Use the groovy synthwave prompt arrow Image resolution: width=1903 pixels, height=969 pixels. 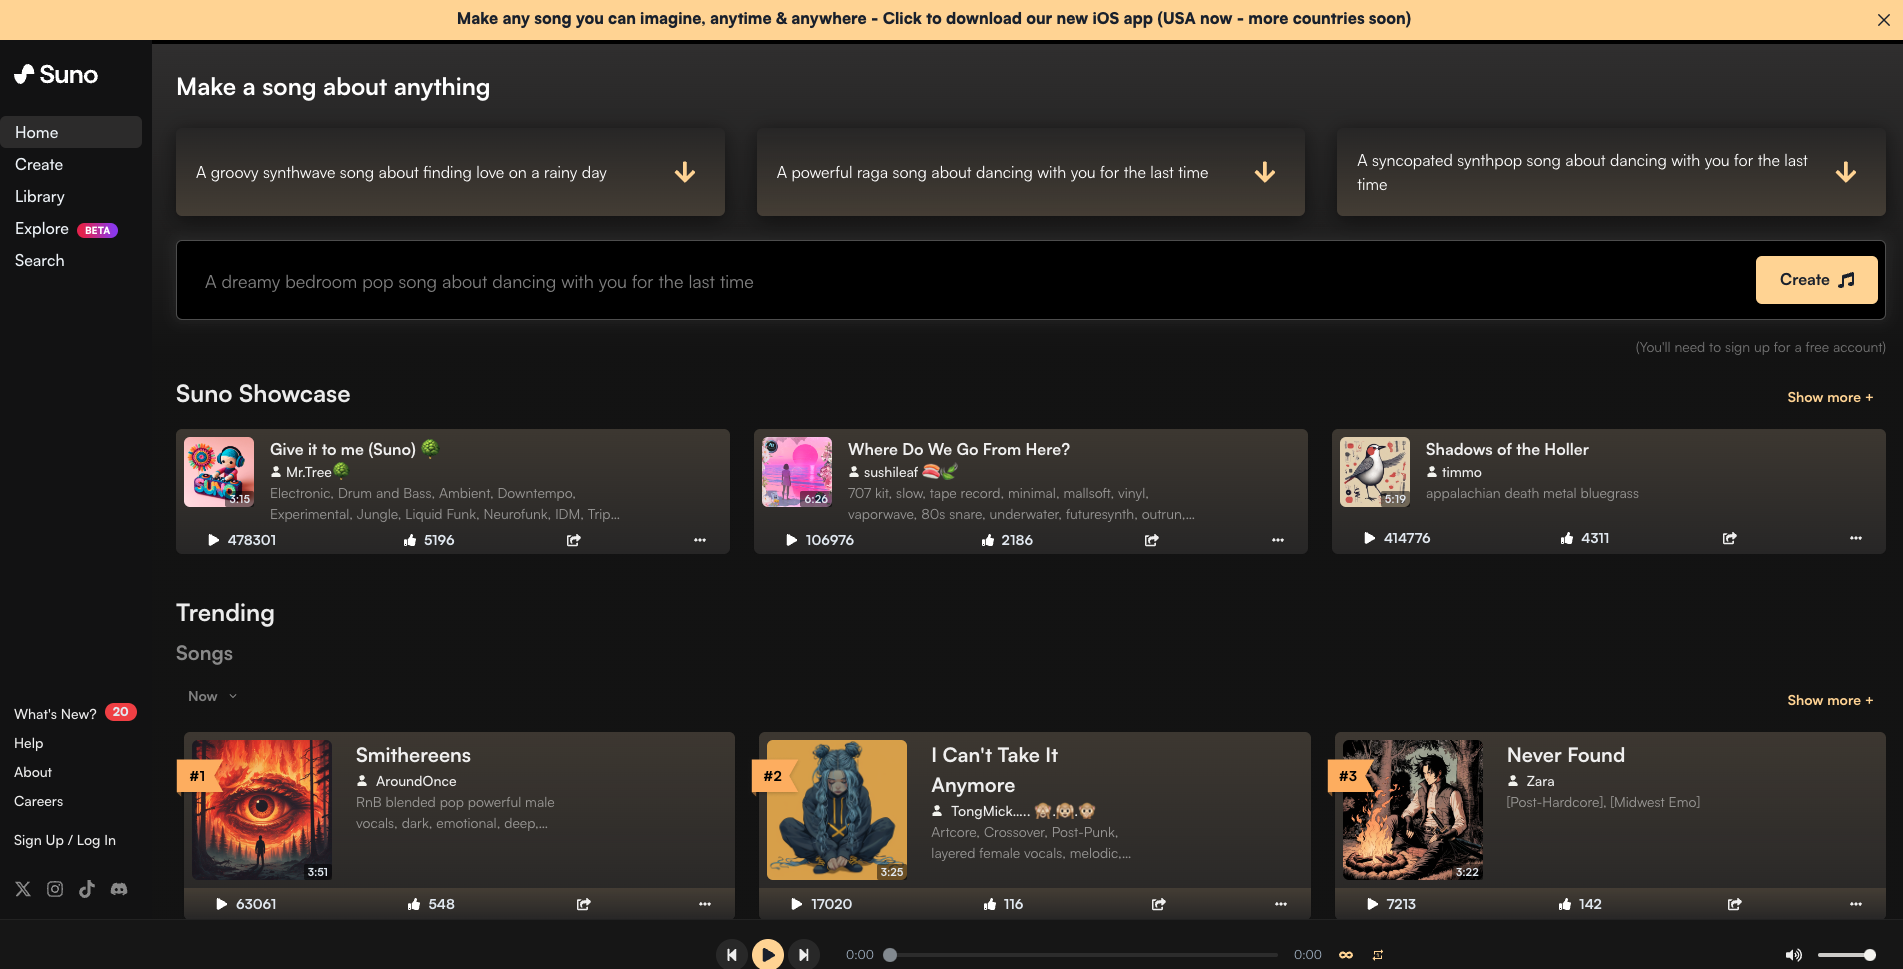685,172
